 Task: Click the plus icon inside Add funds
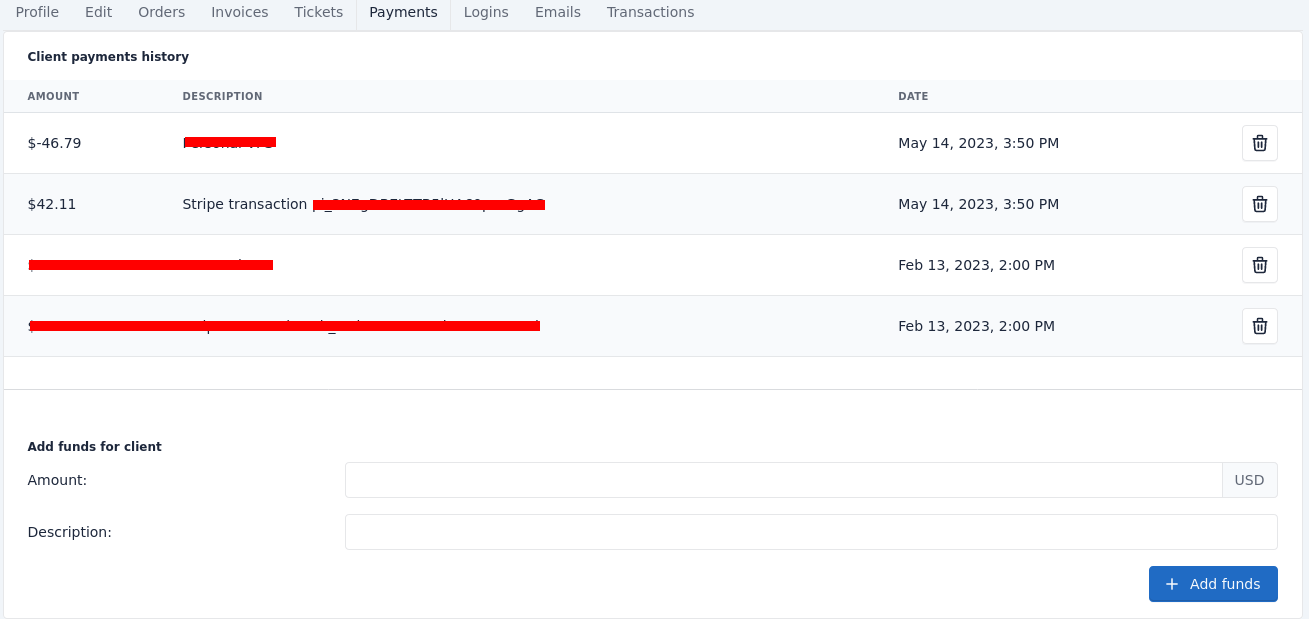pyautogui.click(x=1171, y=584)
